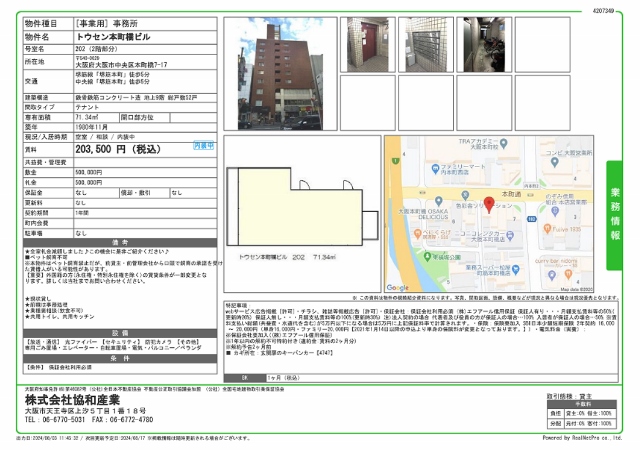
Task: Click the TRAアカデミー pin on the map
Action: [504, 143]
